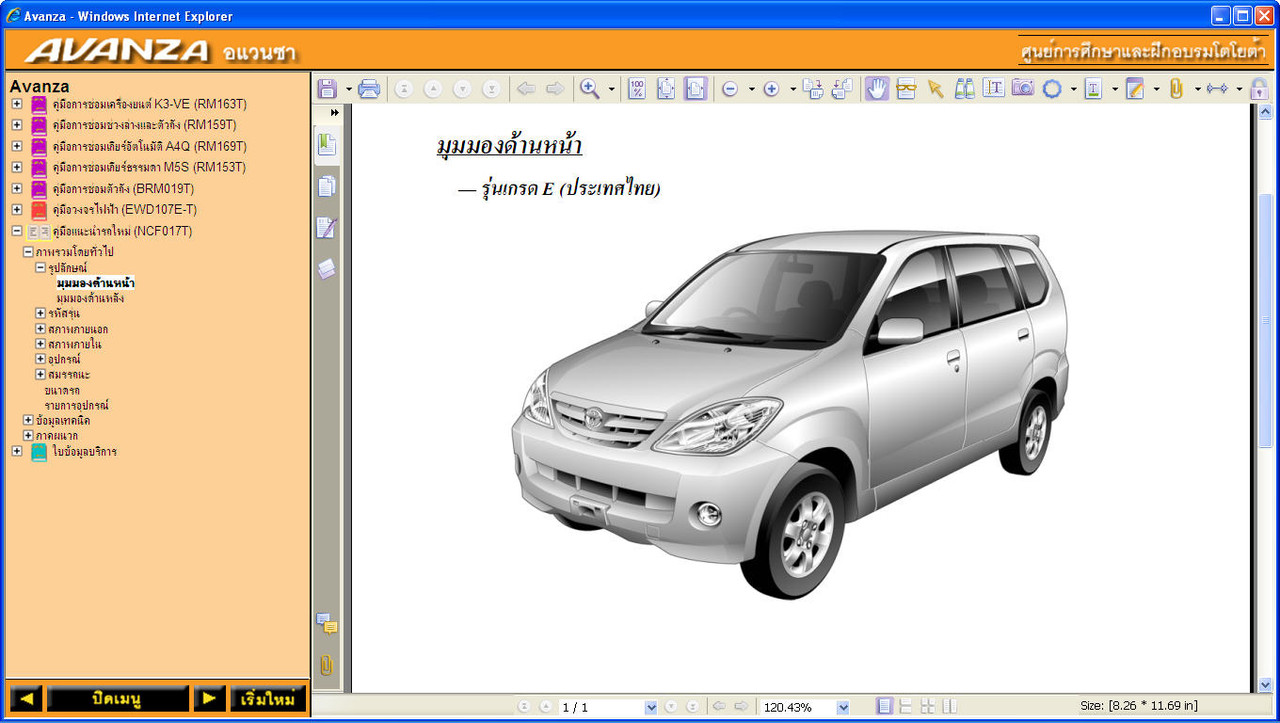Select the Hand tool
Screen dimensions: 1280x723
coord(876,89)
